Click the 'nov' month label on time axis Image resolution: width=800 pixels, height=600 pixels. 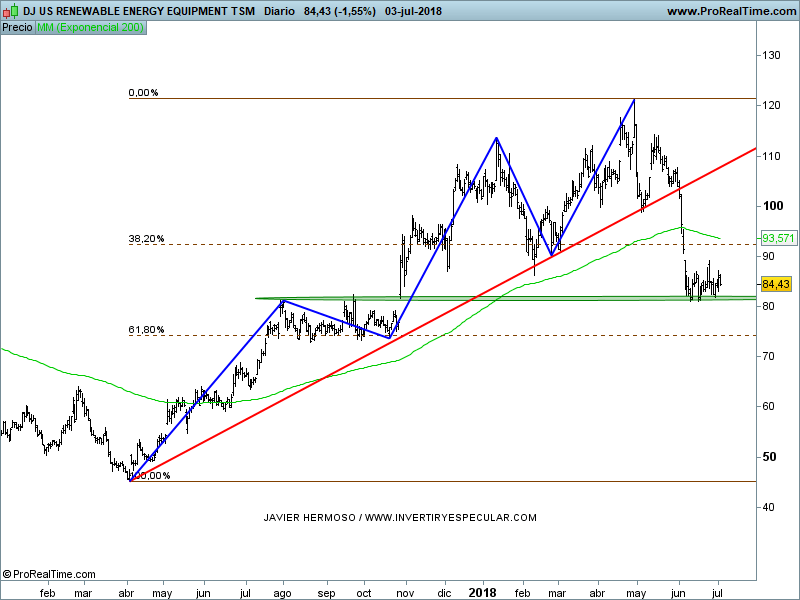click(405, 592)
